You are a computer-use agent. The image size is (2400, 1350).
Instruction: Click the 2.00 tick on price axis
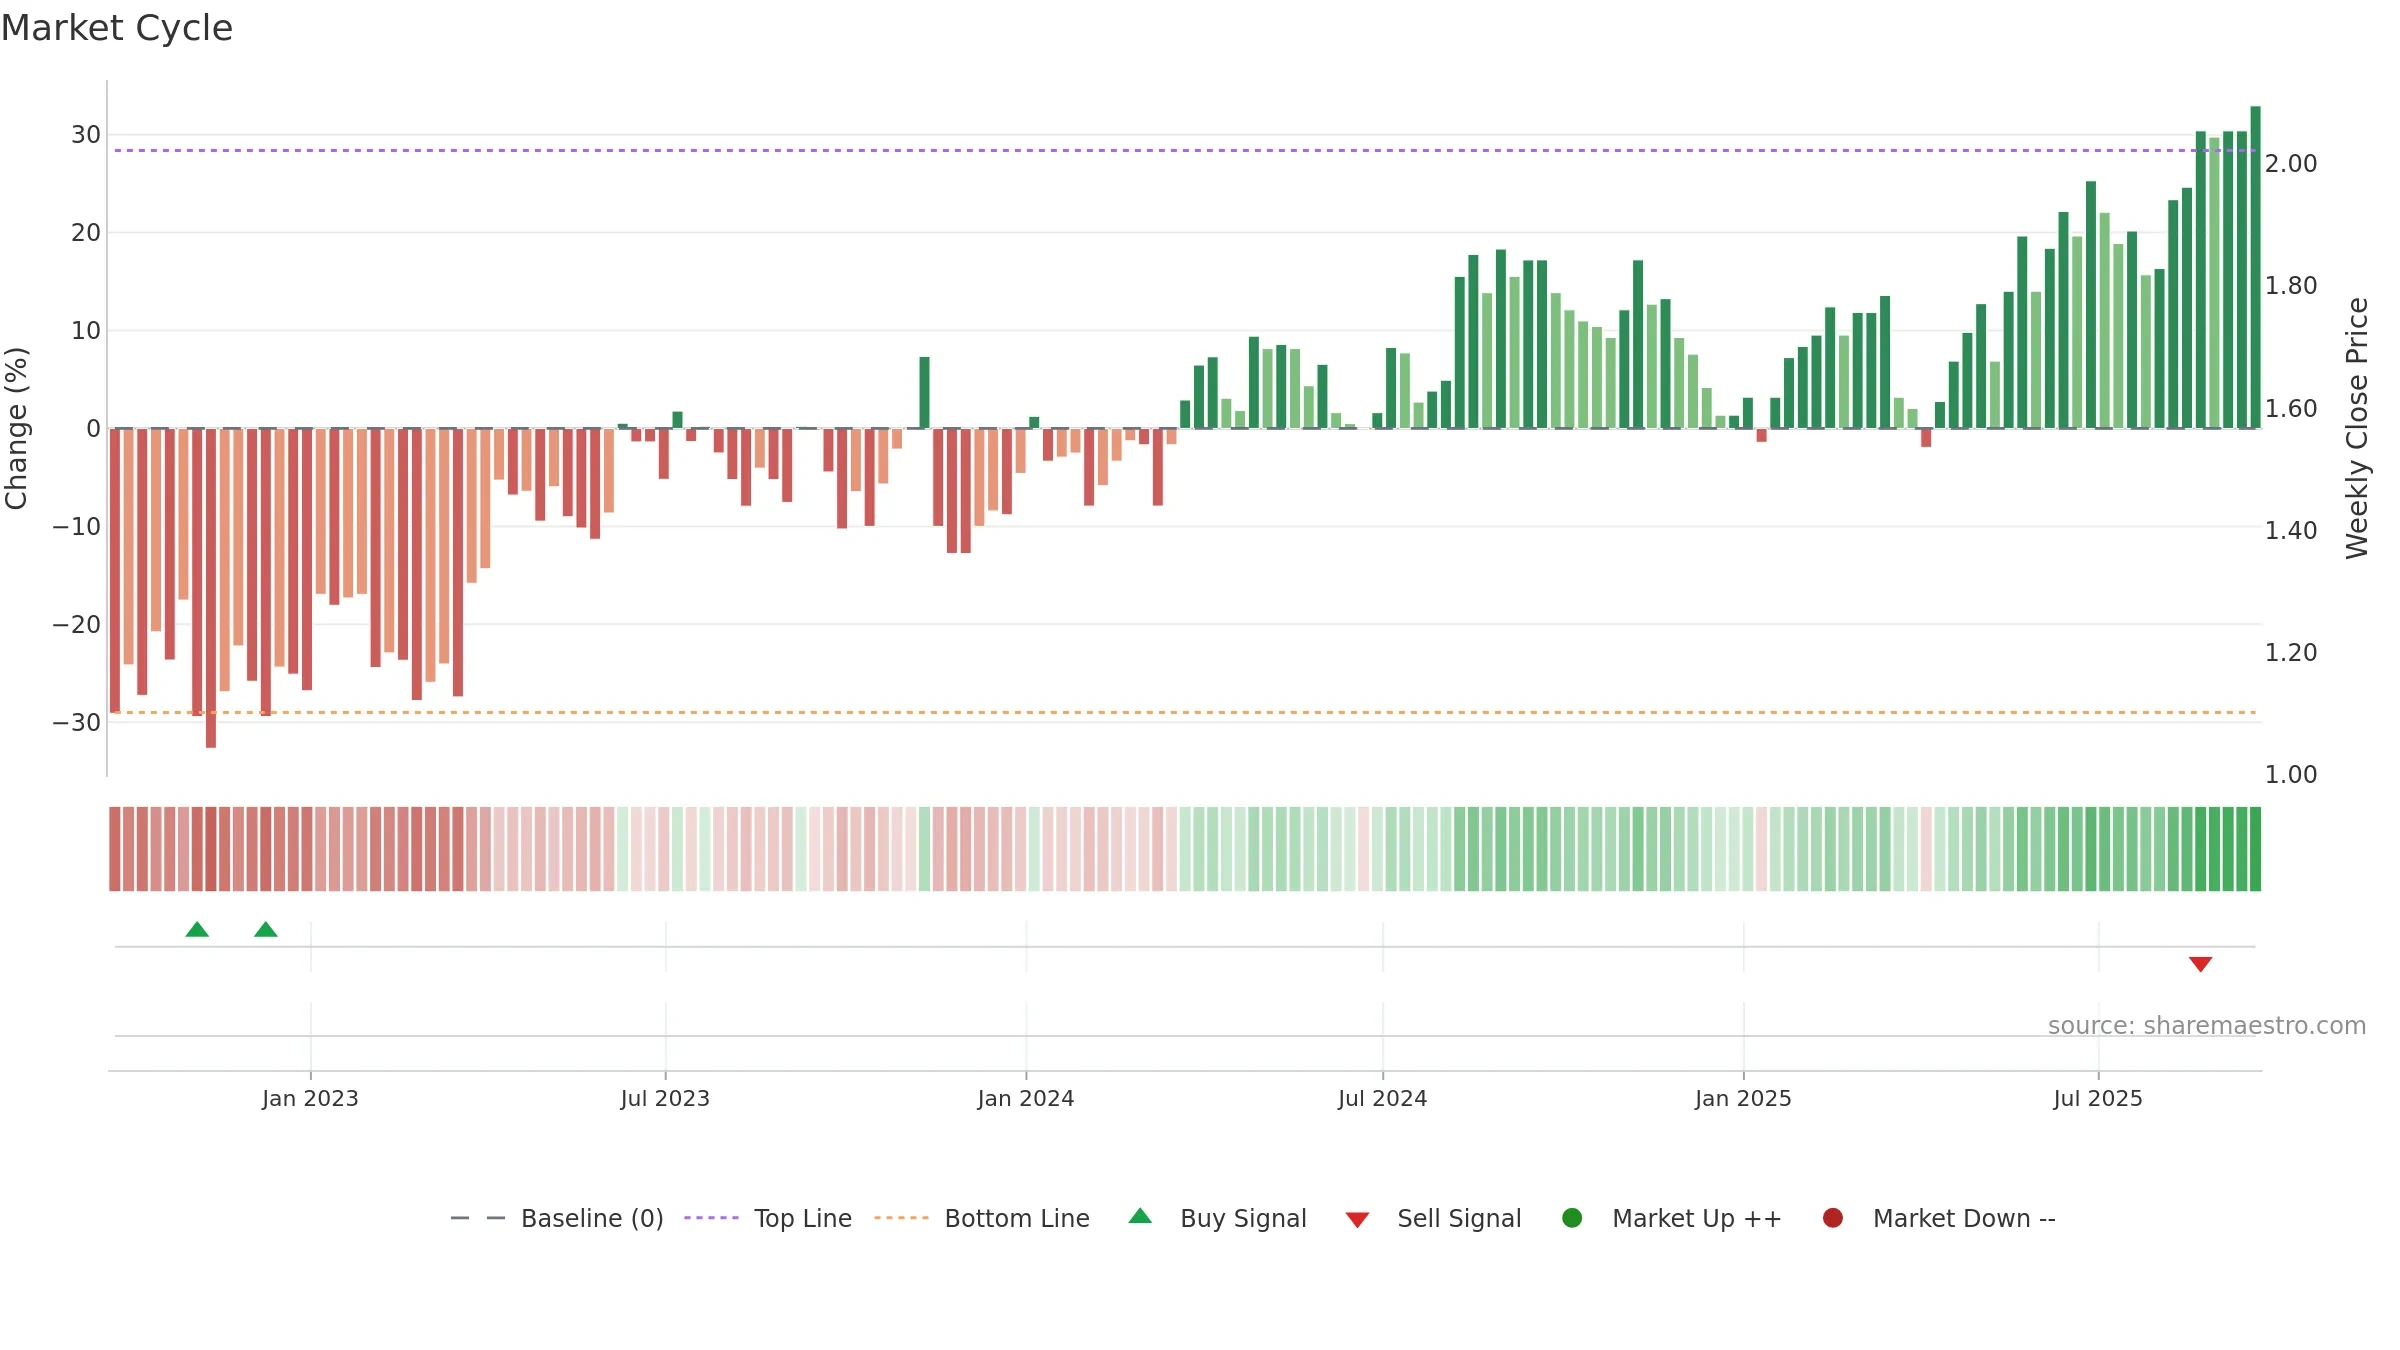[x=2291, y=164]
